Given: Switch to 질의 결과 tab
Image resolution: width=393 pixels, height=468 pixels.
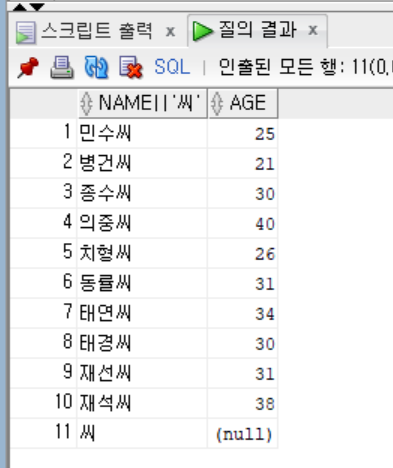Looking at the screenshot, I should tap(257, 30).
